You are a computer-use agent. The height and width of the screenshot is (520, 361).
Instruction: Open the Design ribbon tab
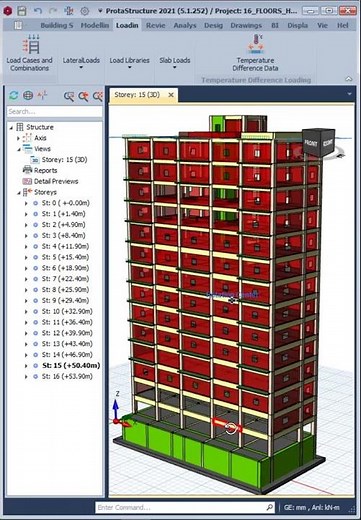coord(213,25)
